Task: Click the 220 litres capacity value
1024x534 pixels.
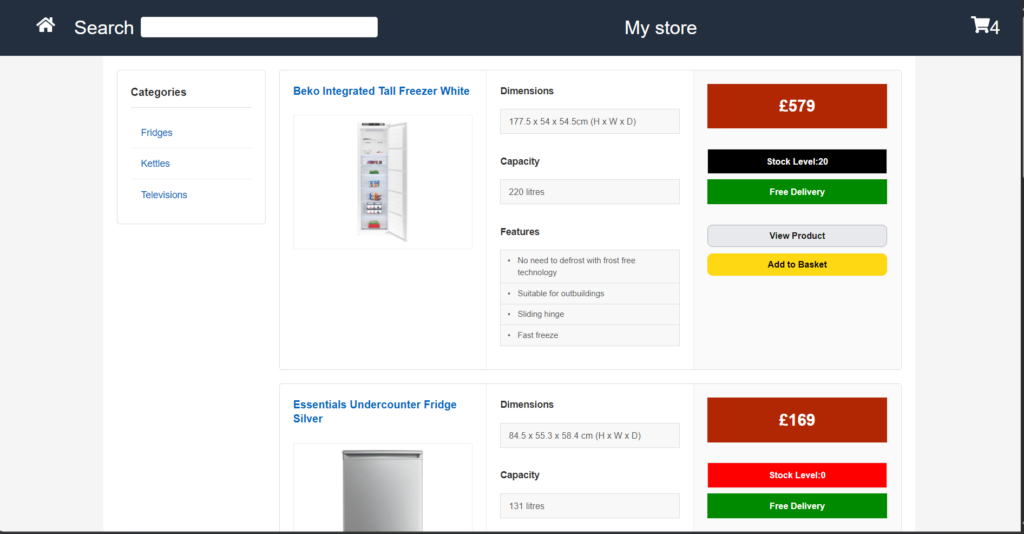Action: [590, 192]
